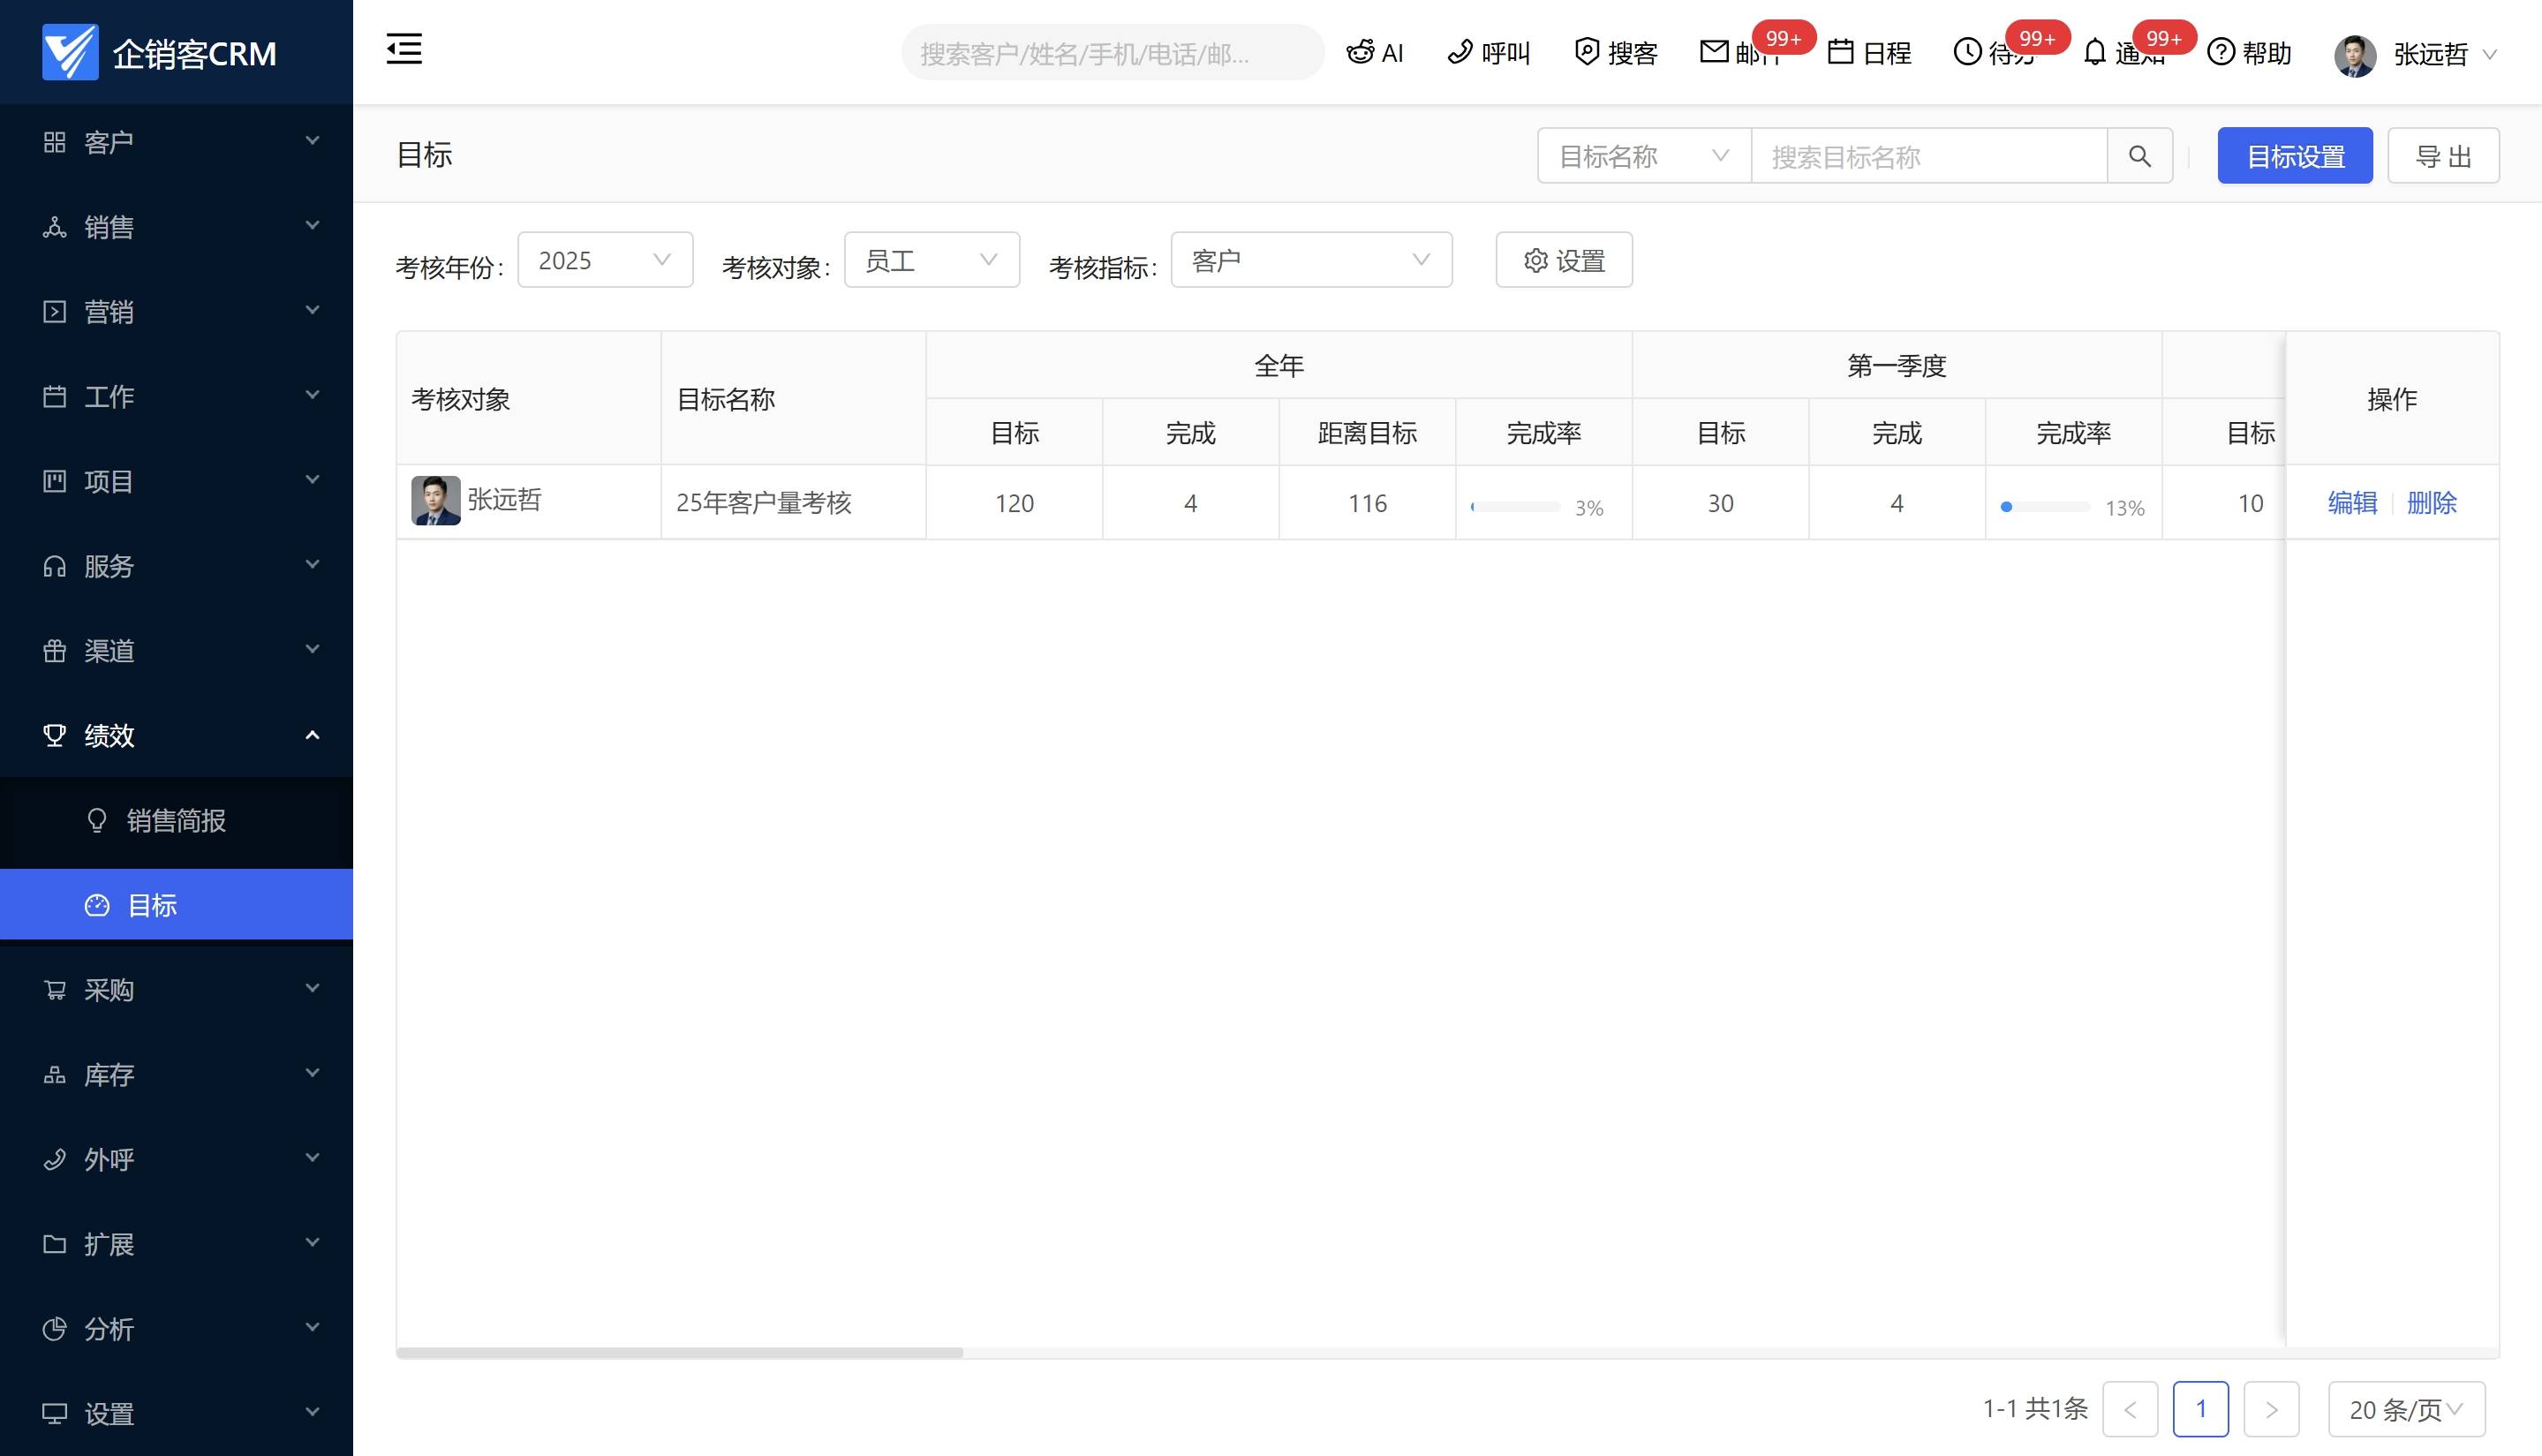Open the 考核年份 2025 dropdown

pos(604,260)
